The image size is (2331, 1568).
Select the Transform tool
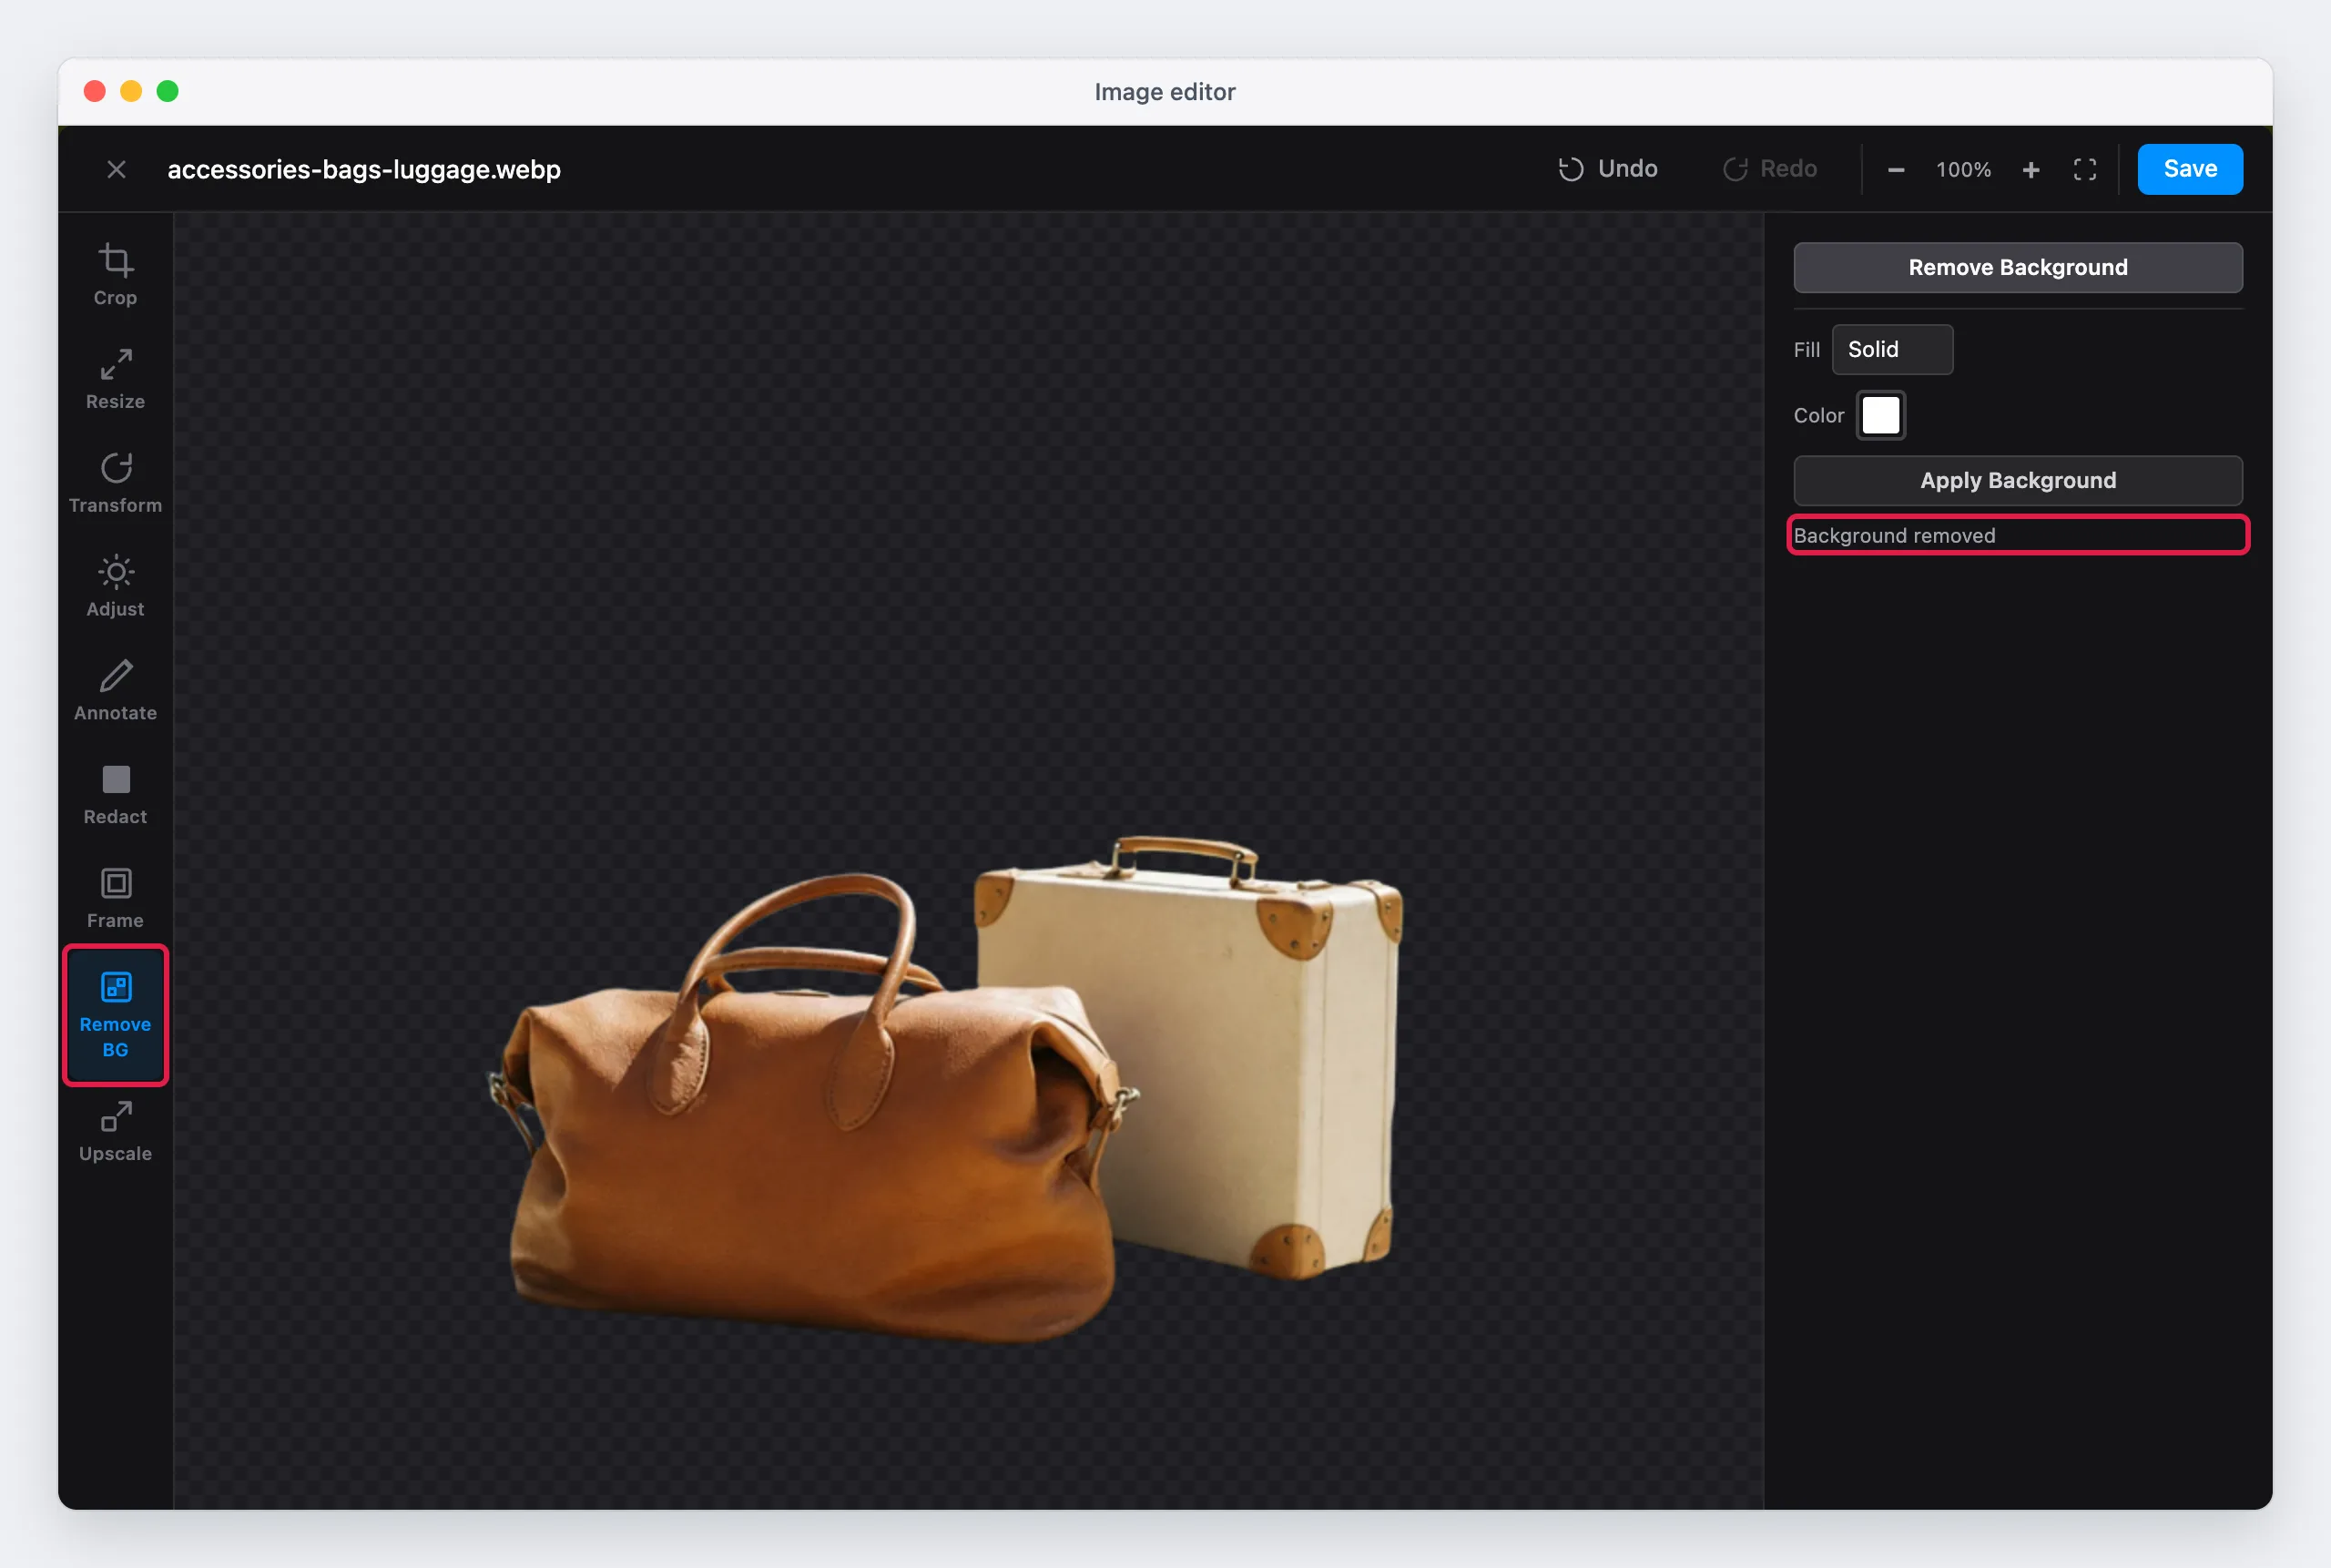(115, 483)
